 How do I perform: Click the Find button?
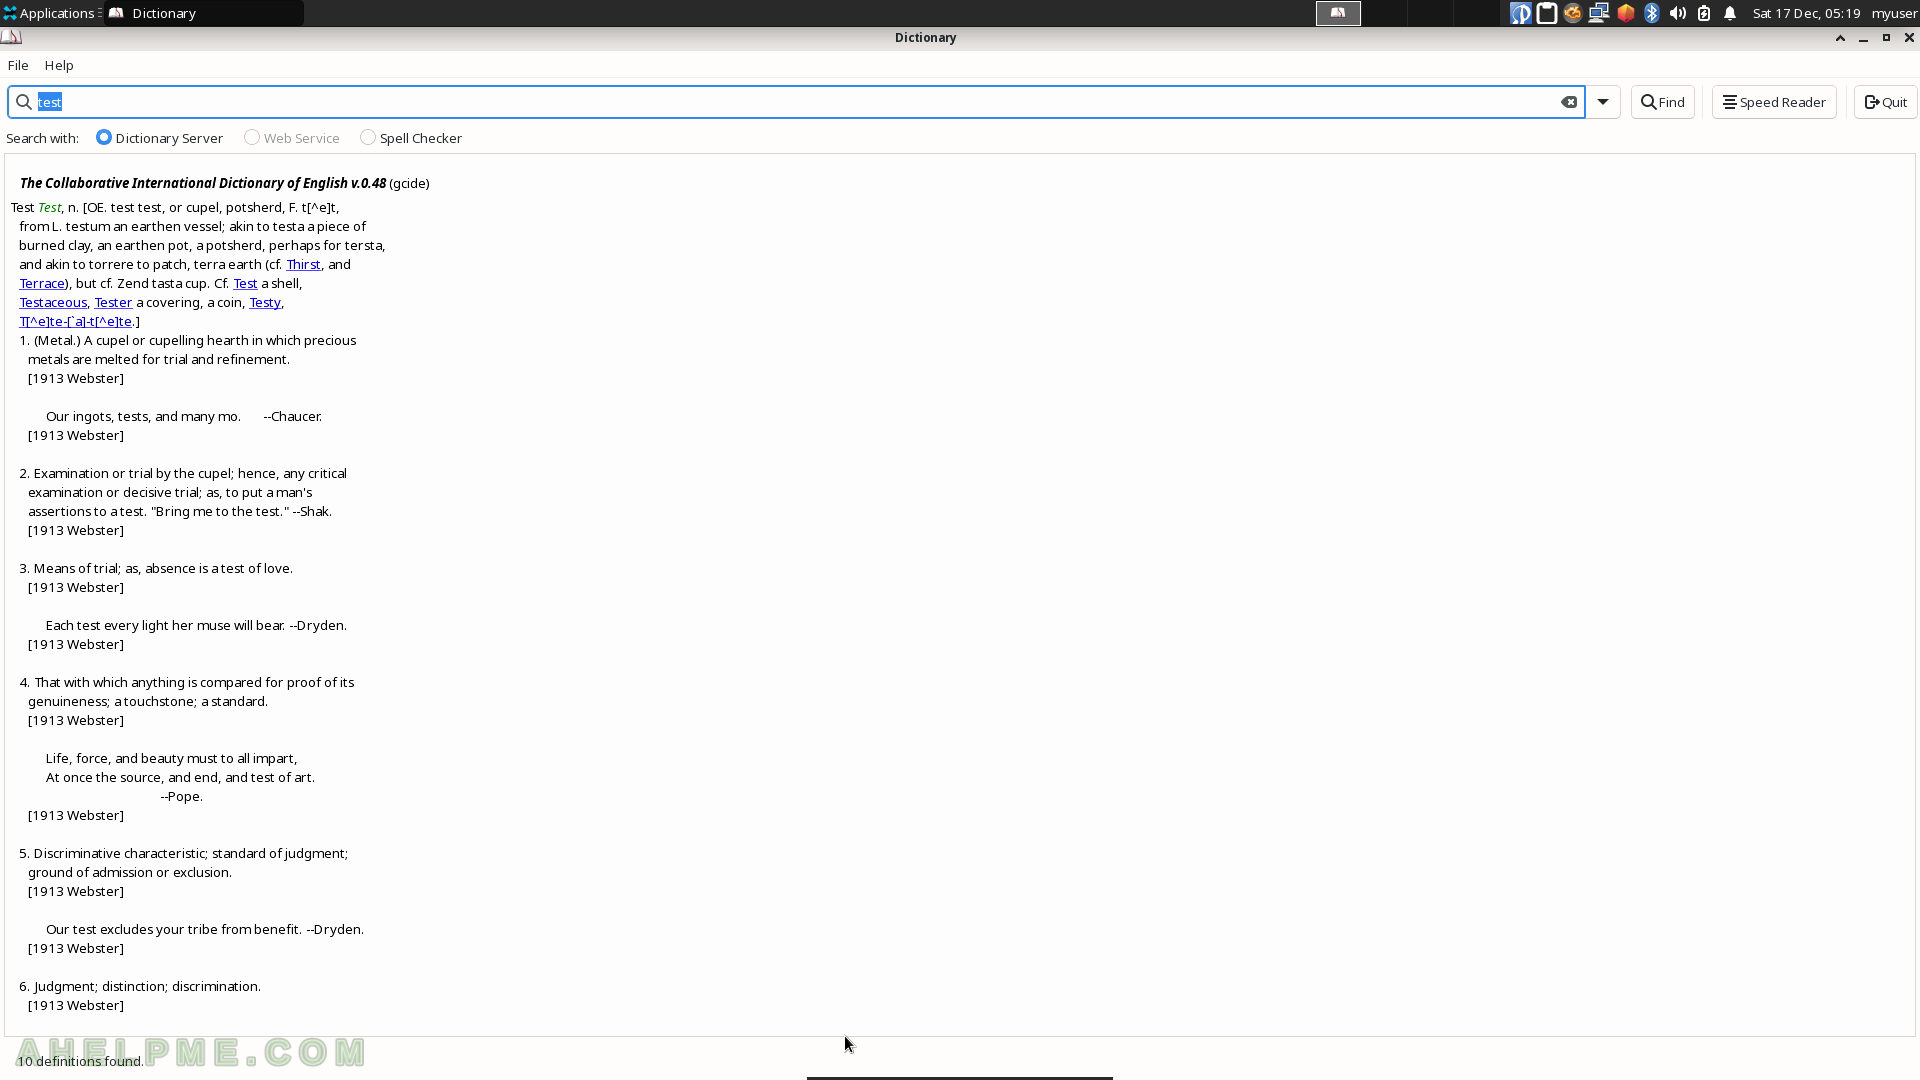click(1663, 102)
